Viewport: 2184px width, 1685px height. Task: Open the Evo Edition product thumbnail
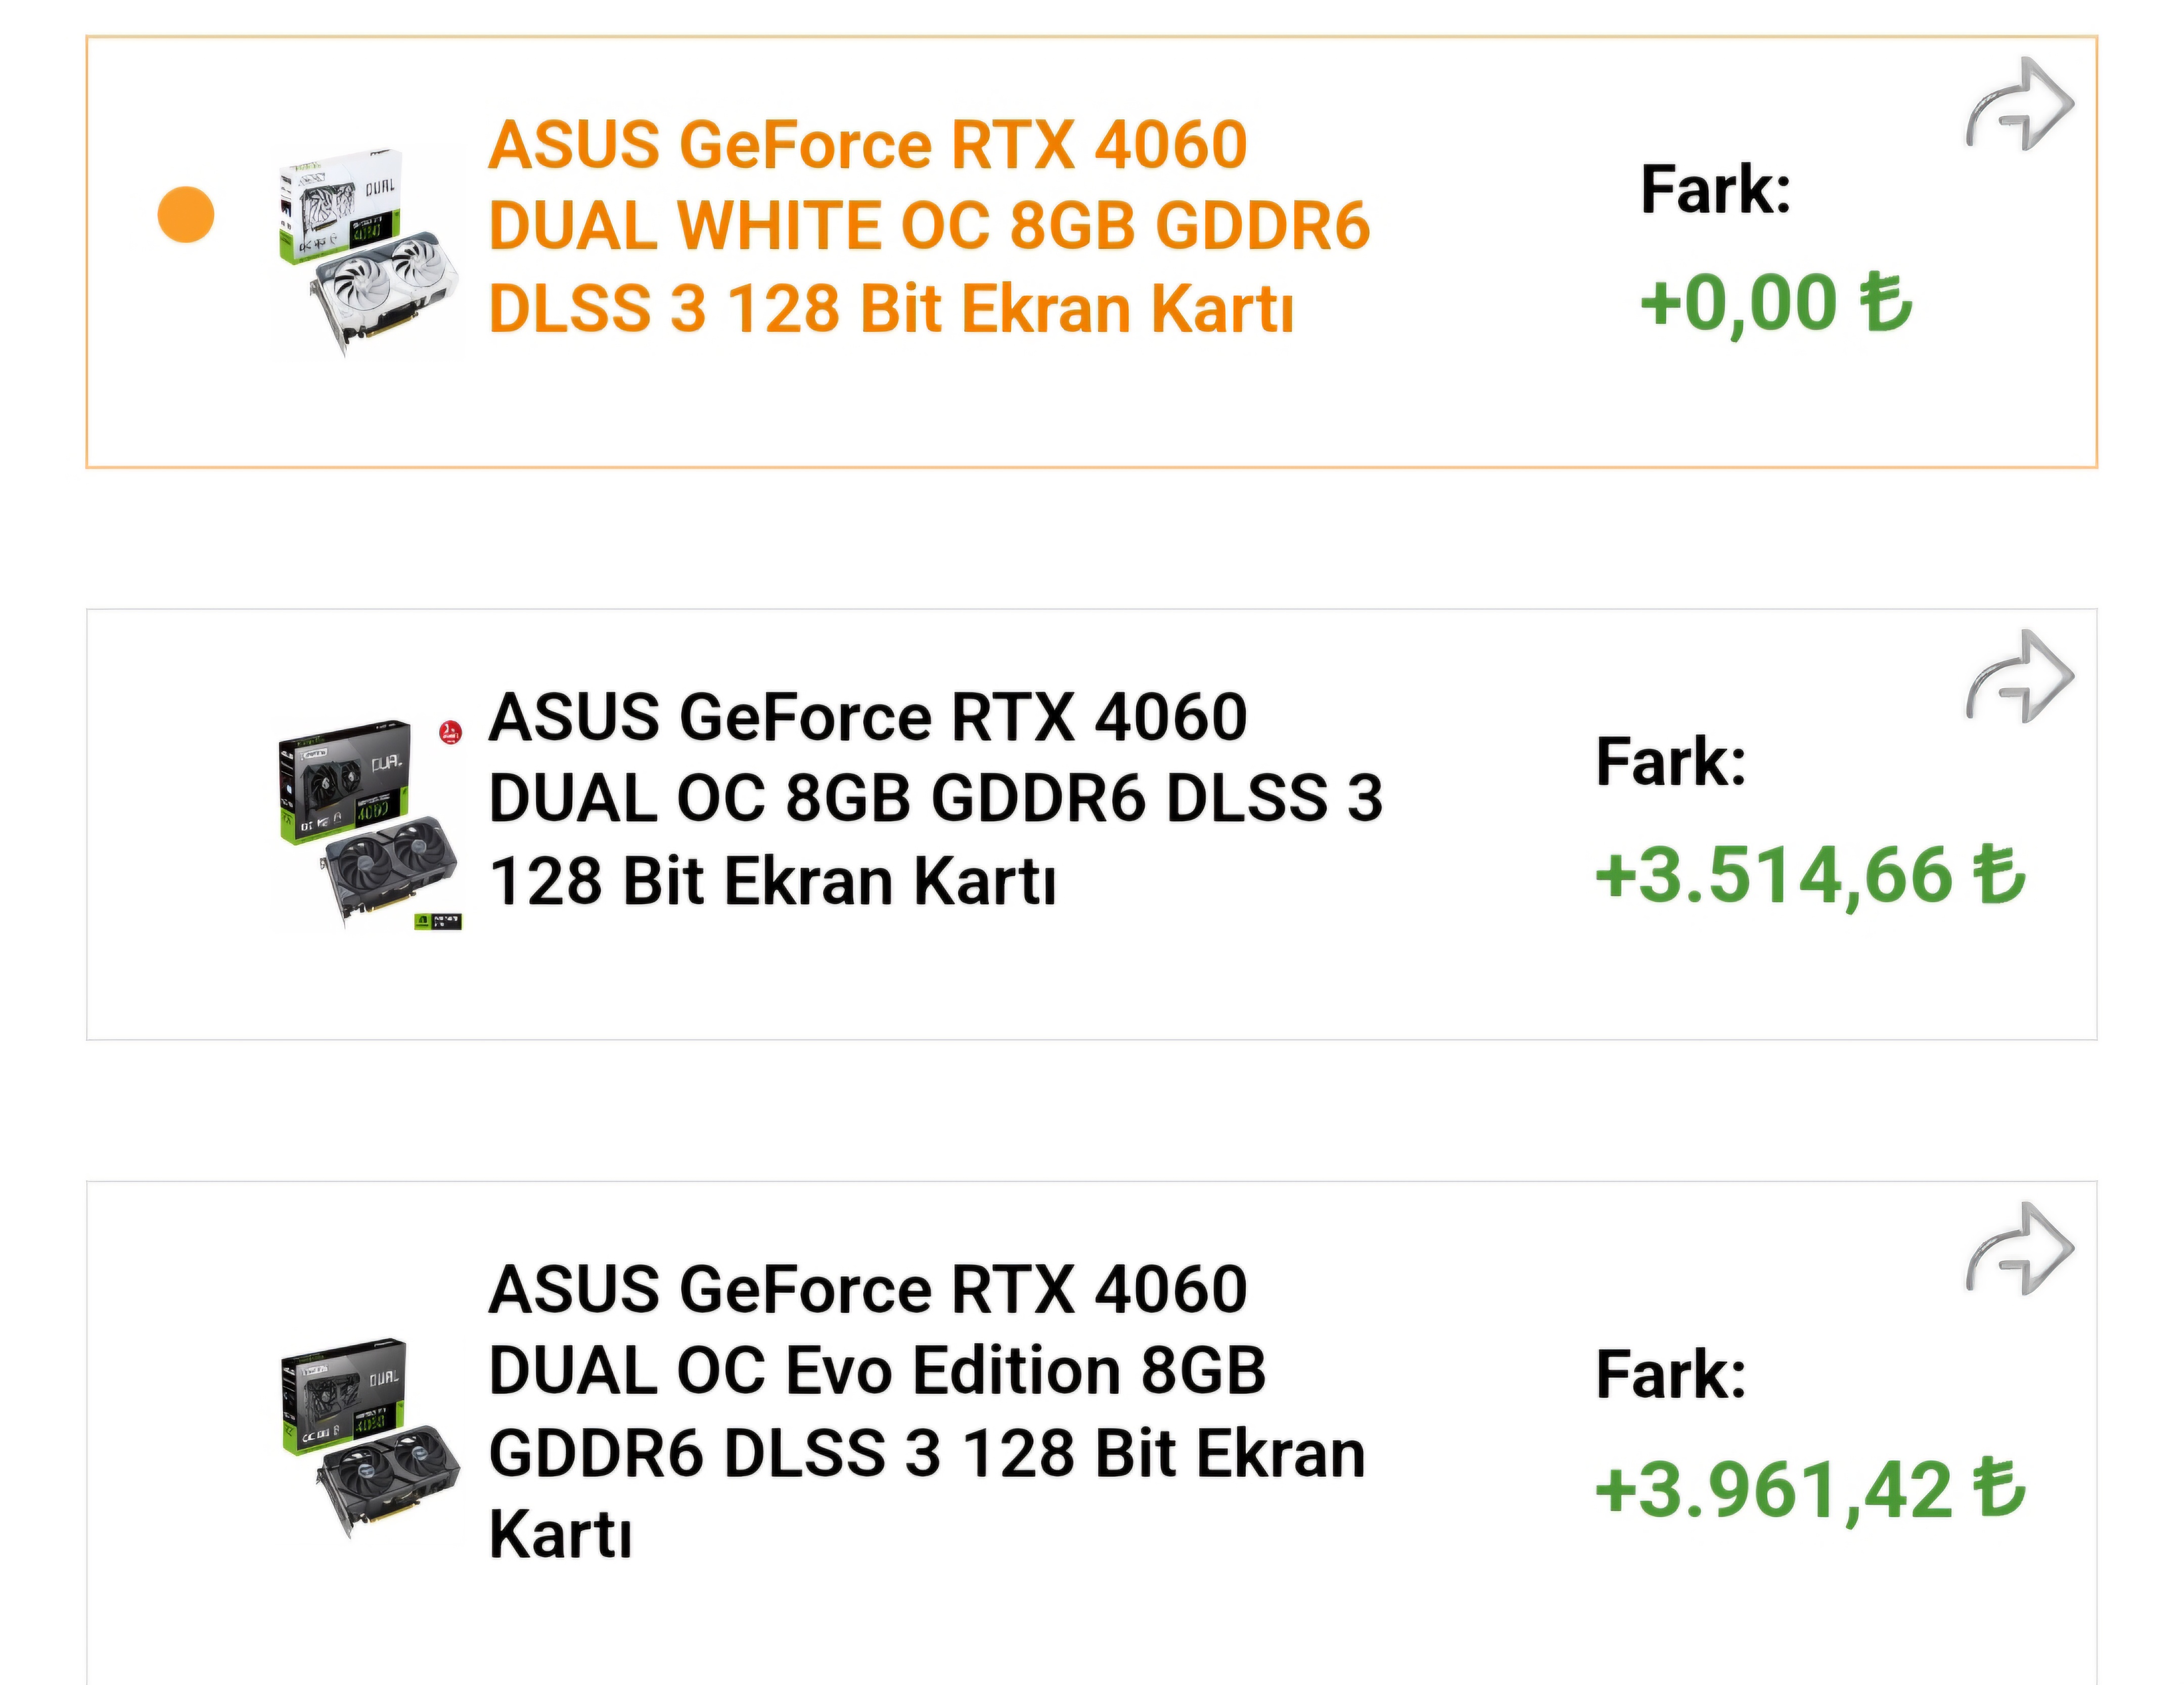(x=368, y=1436)
